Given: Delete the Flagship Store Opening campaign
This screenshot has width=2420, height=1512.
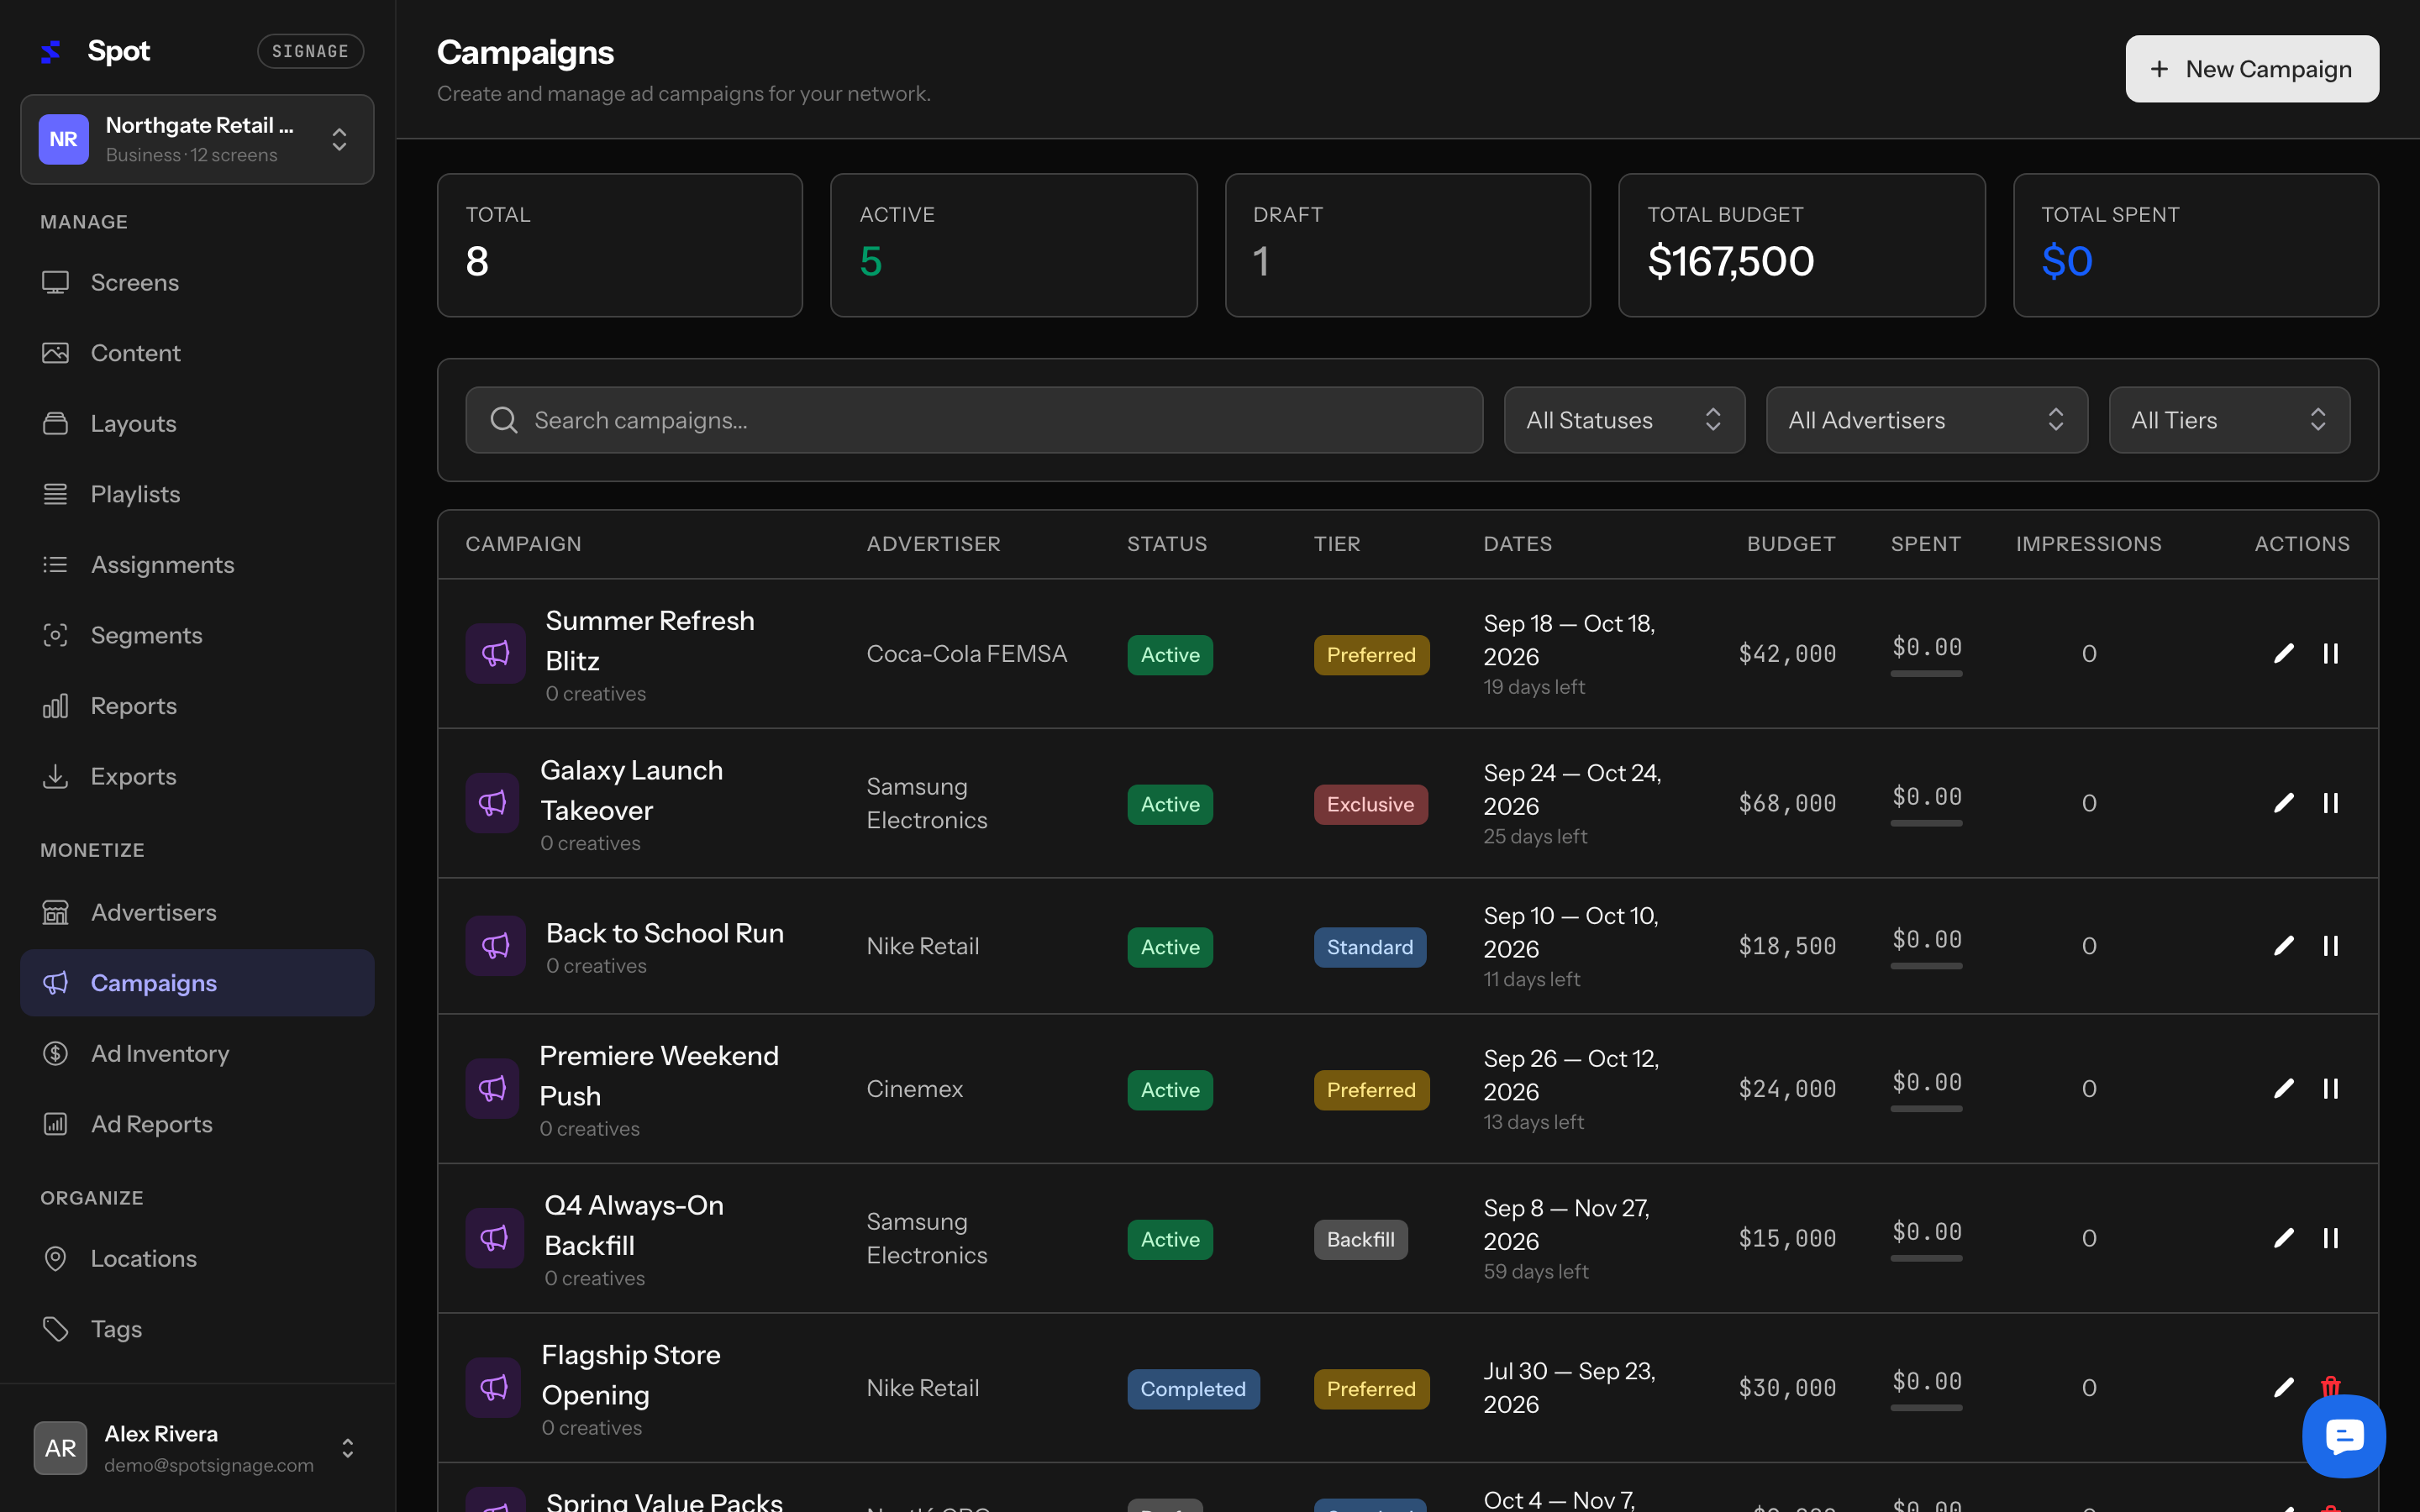Looking at the screenshot, I should [2330, 1387].
